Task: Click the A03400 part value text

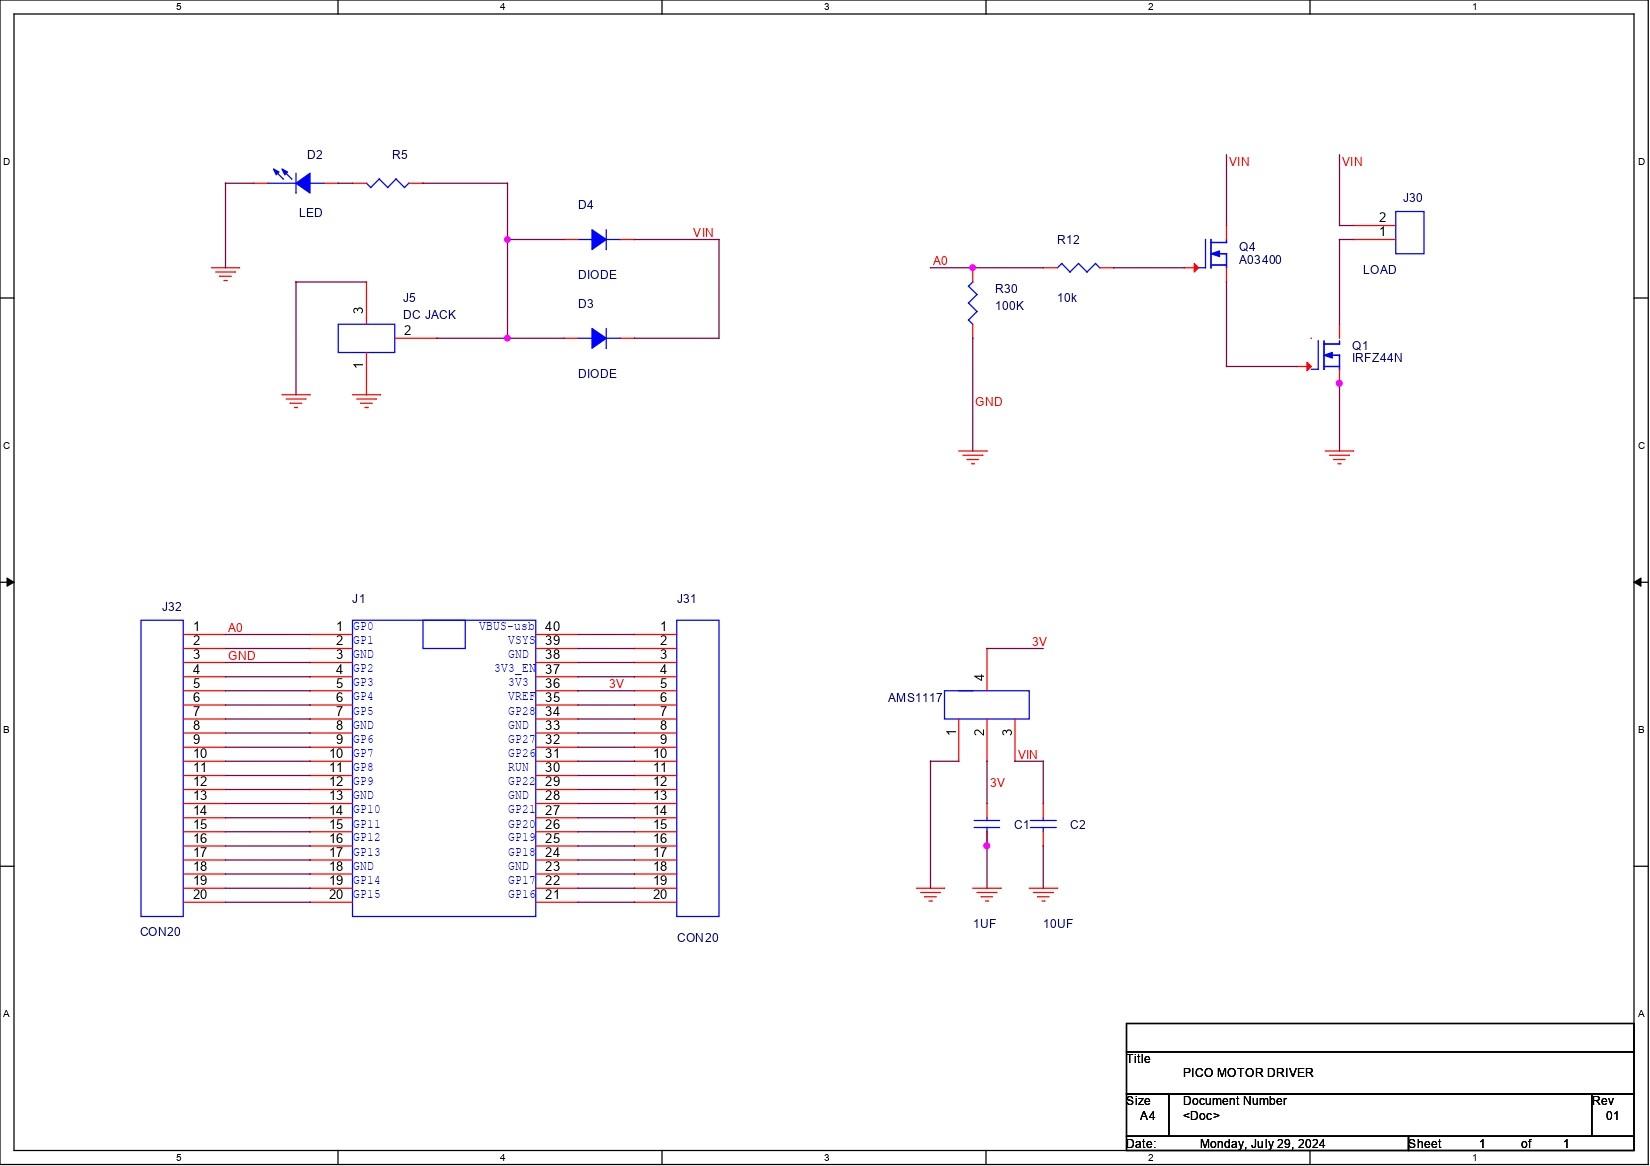Action: point(1260,260)
